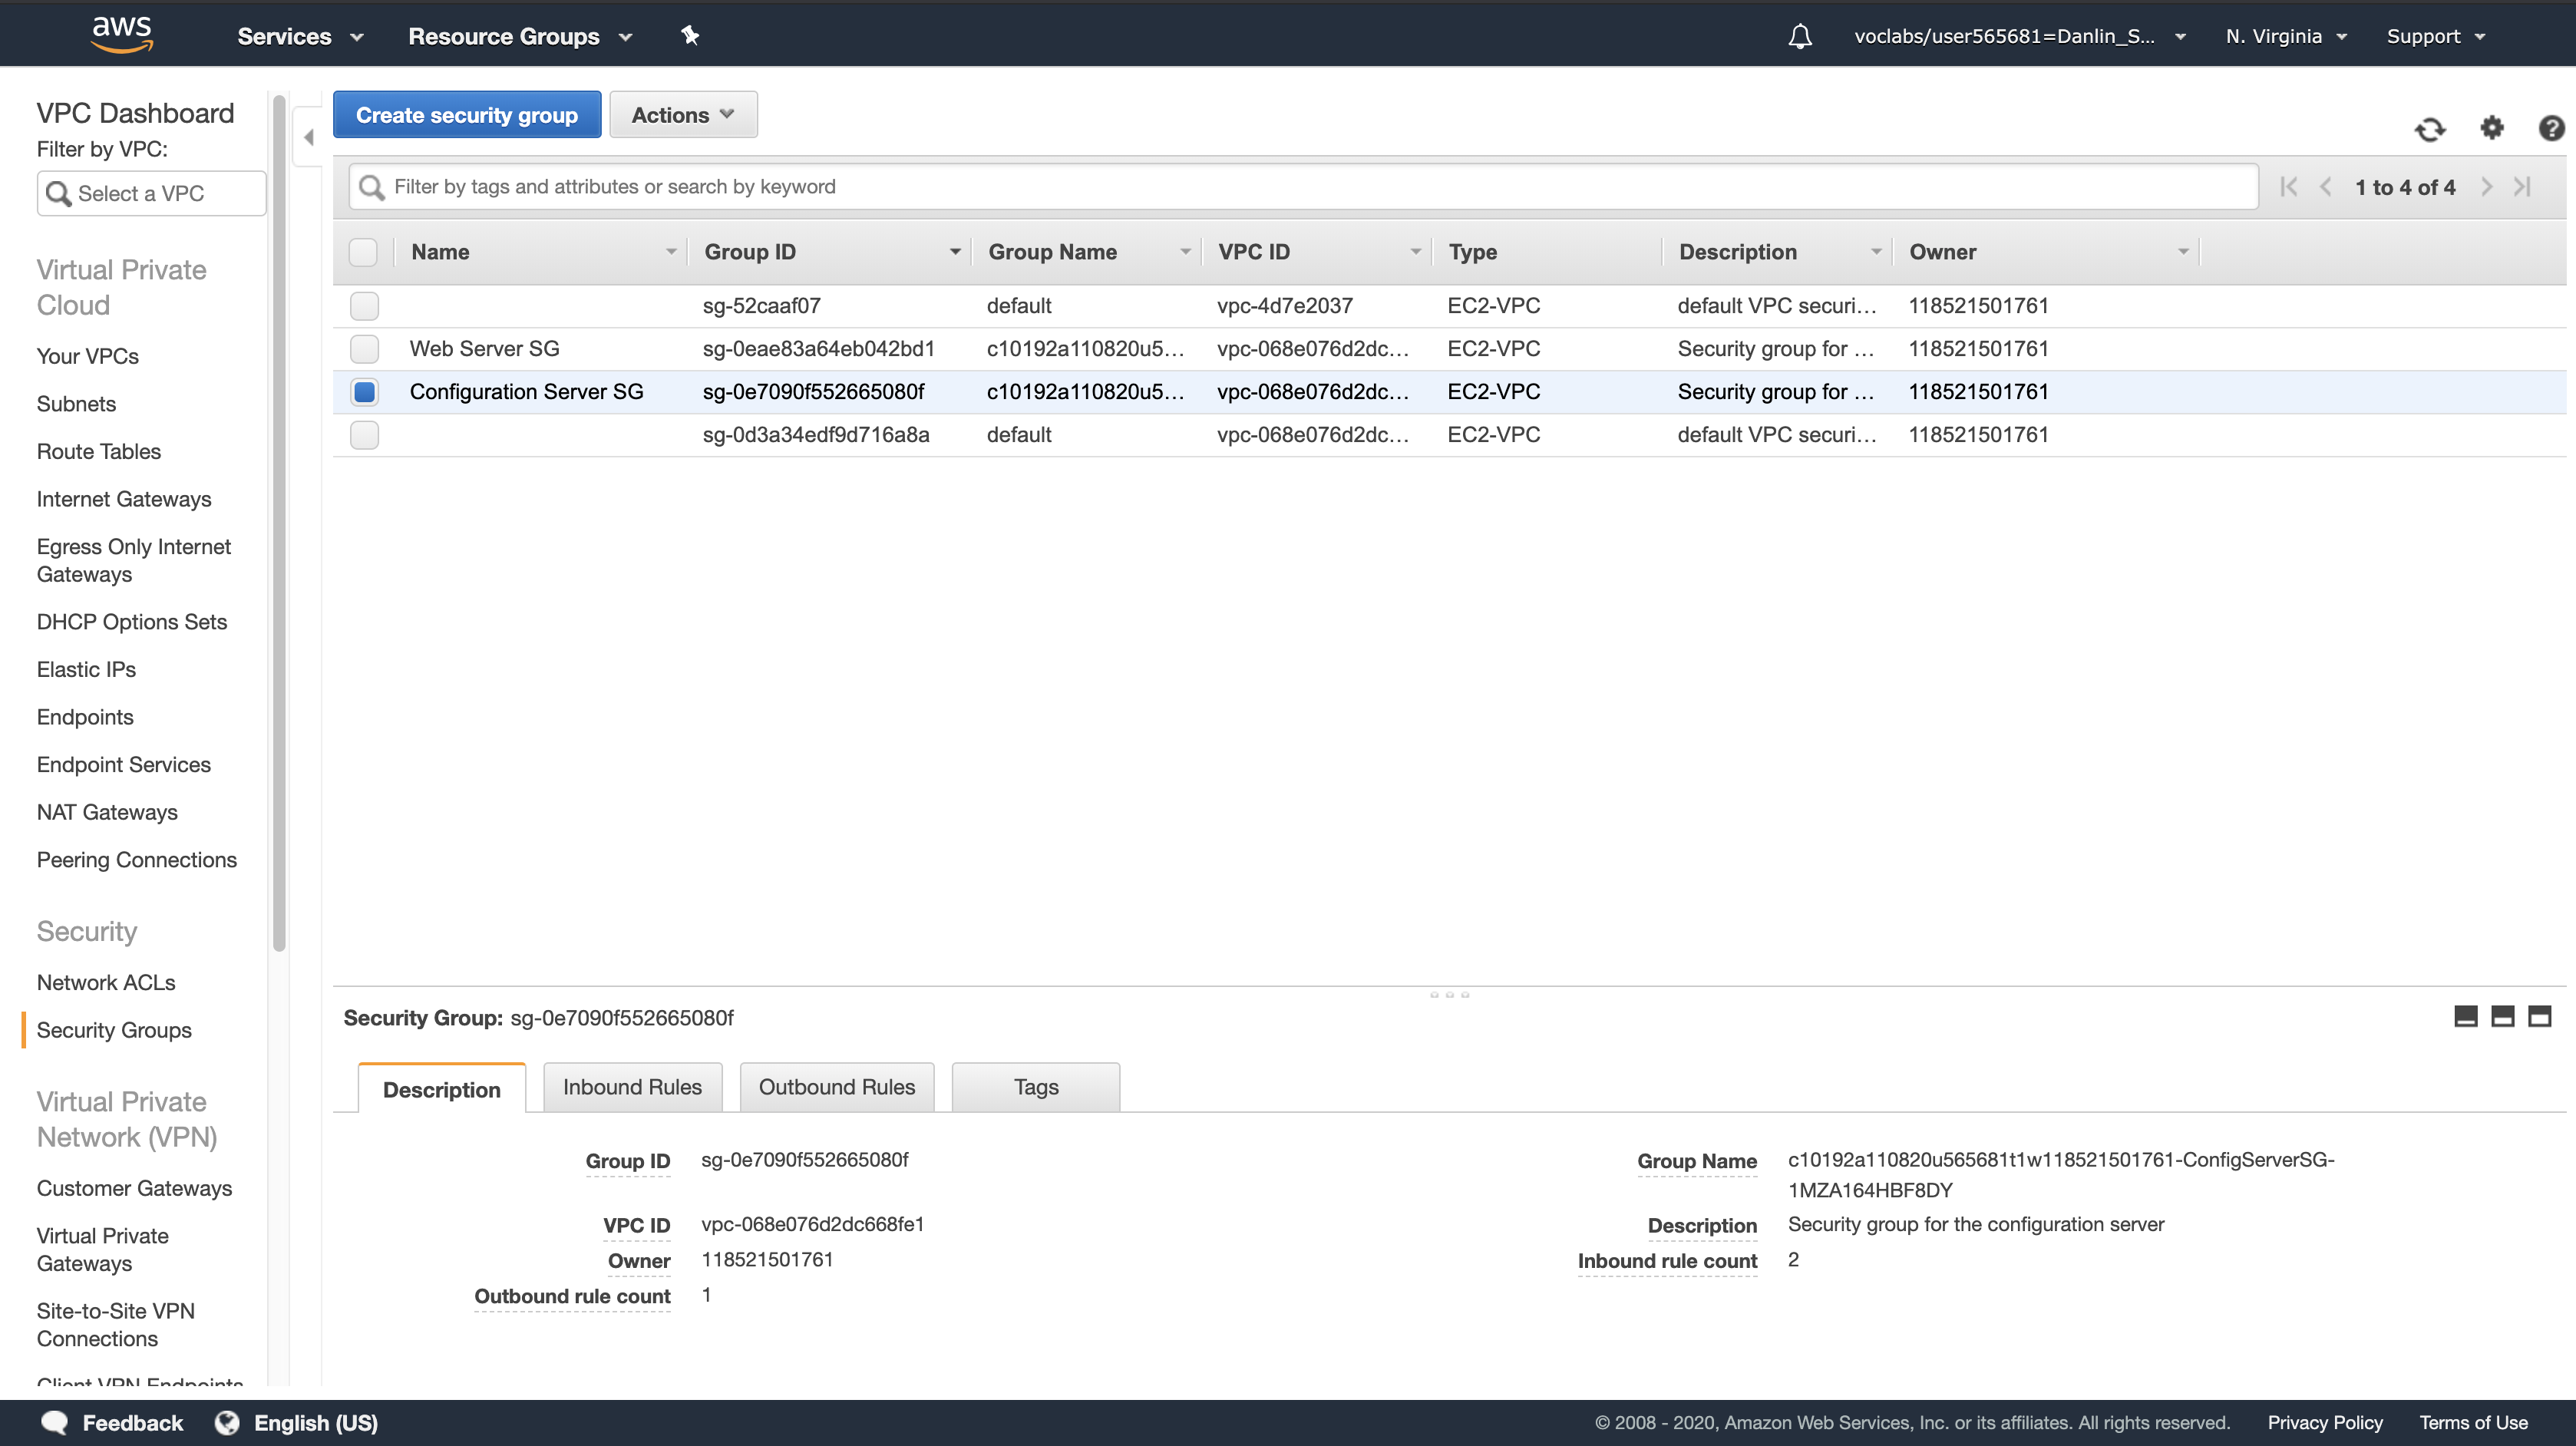Open the N. Virginia region dropdown
The width and height of the screenshot is (2576, 1446).
2286,37
